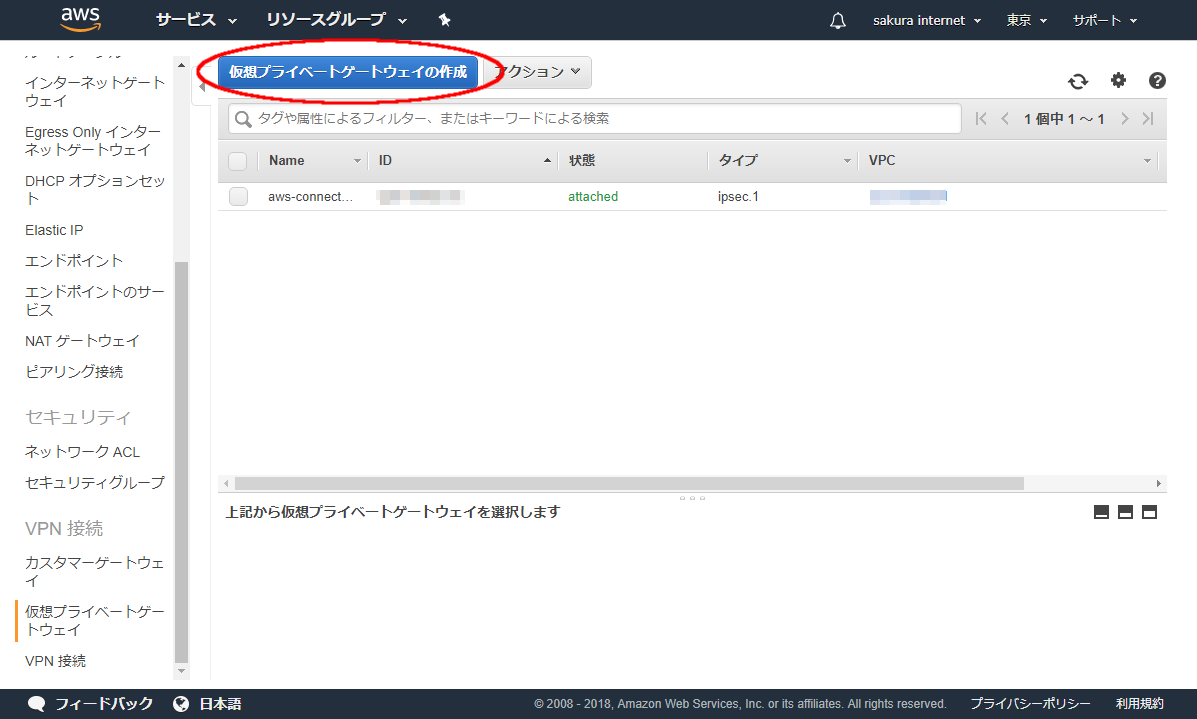Open the アクション dropdown button
Screen dimensions: 1197x719
(x=538, y=72)
